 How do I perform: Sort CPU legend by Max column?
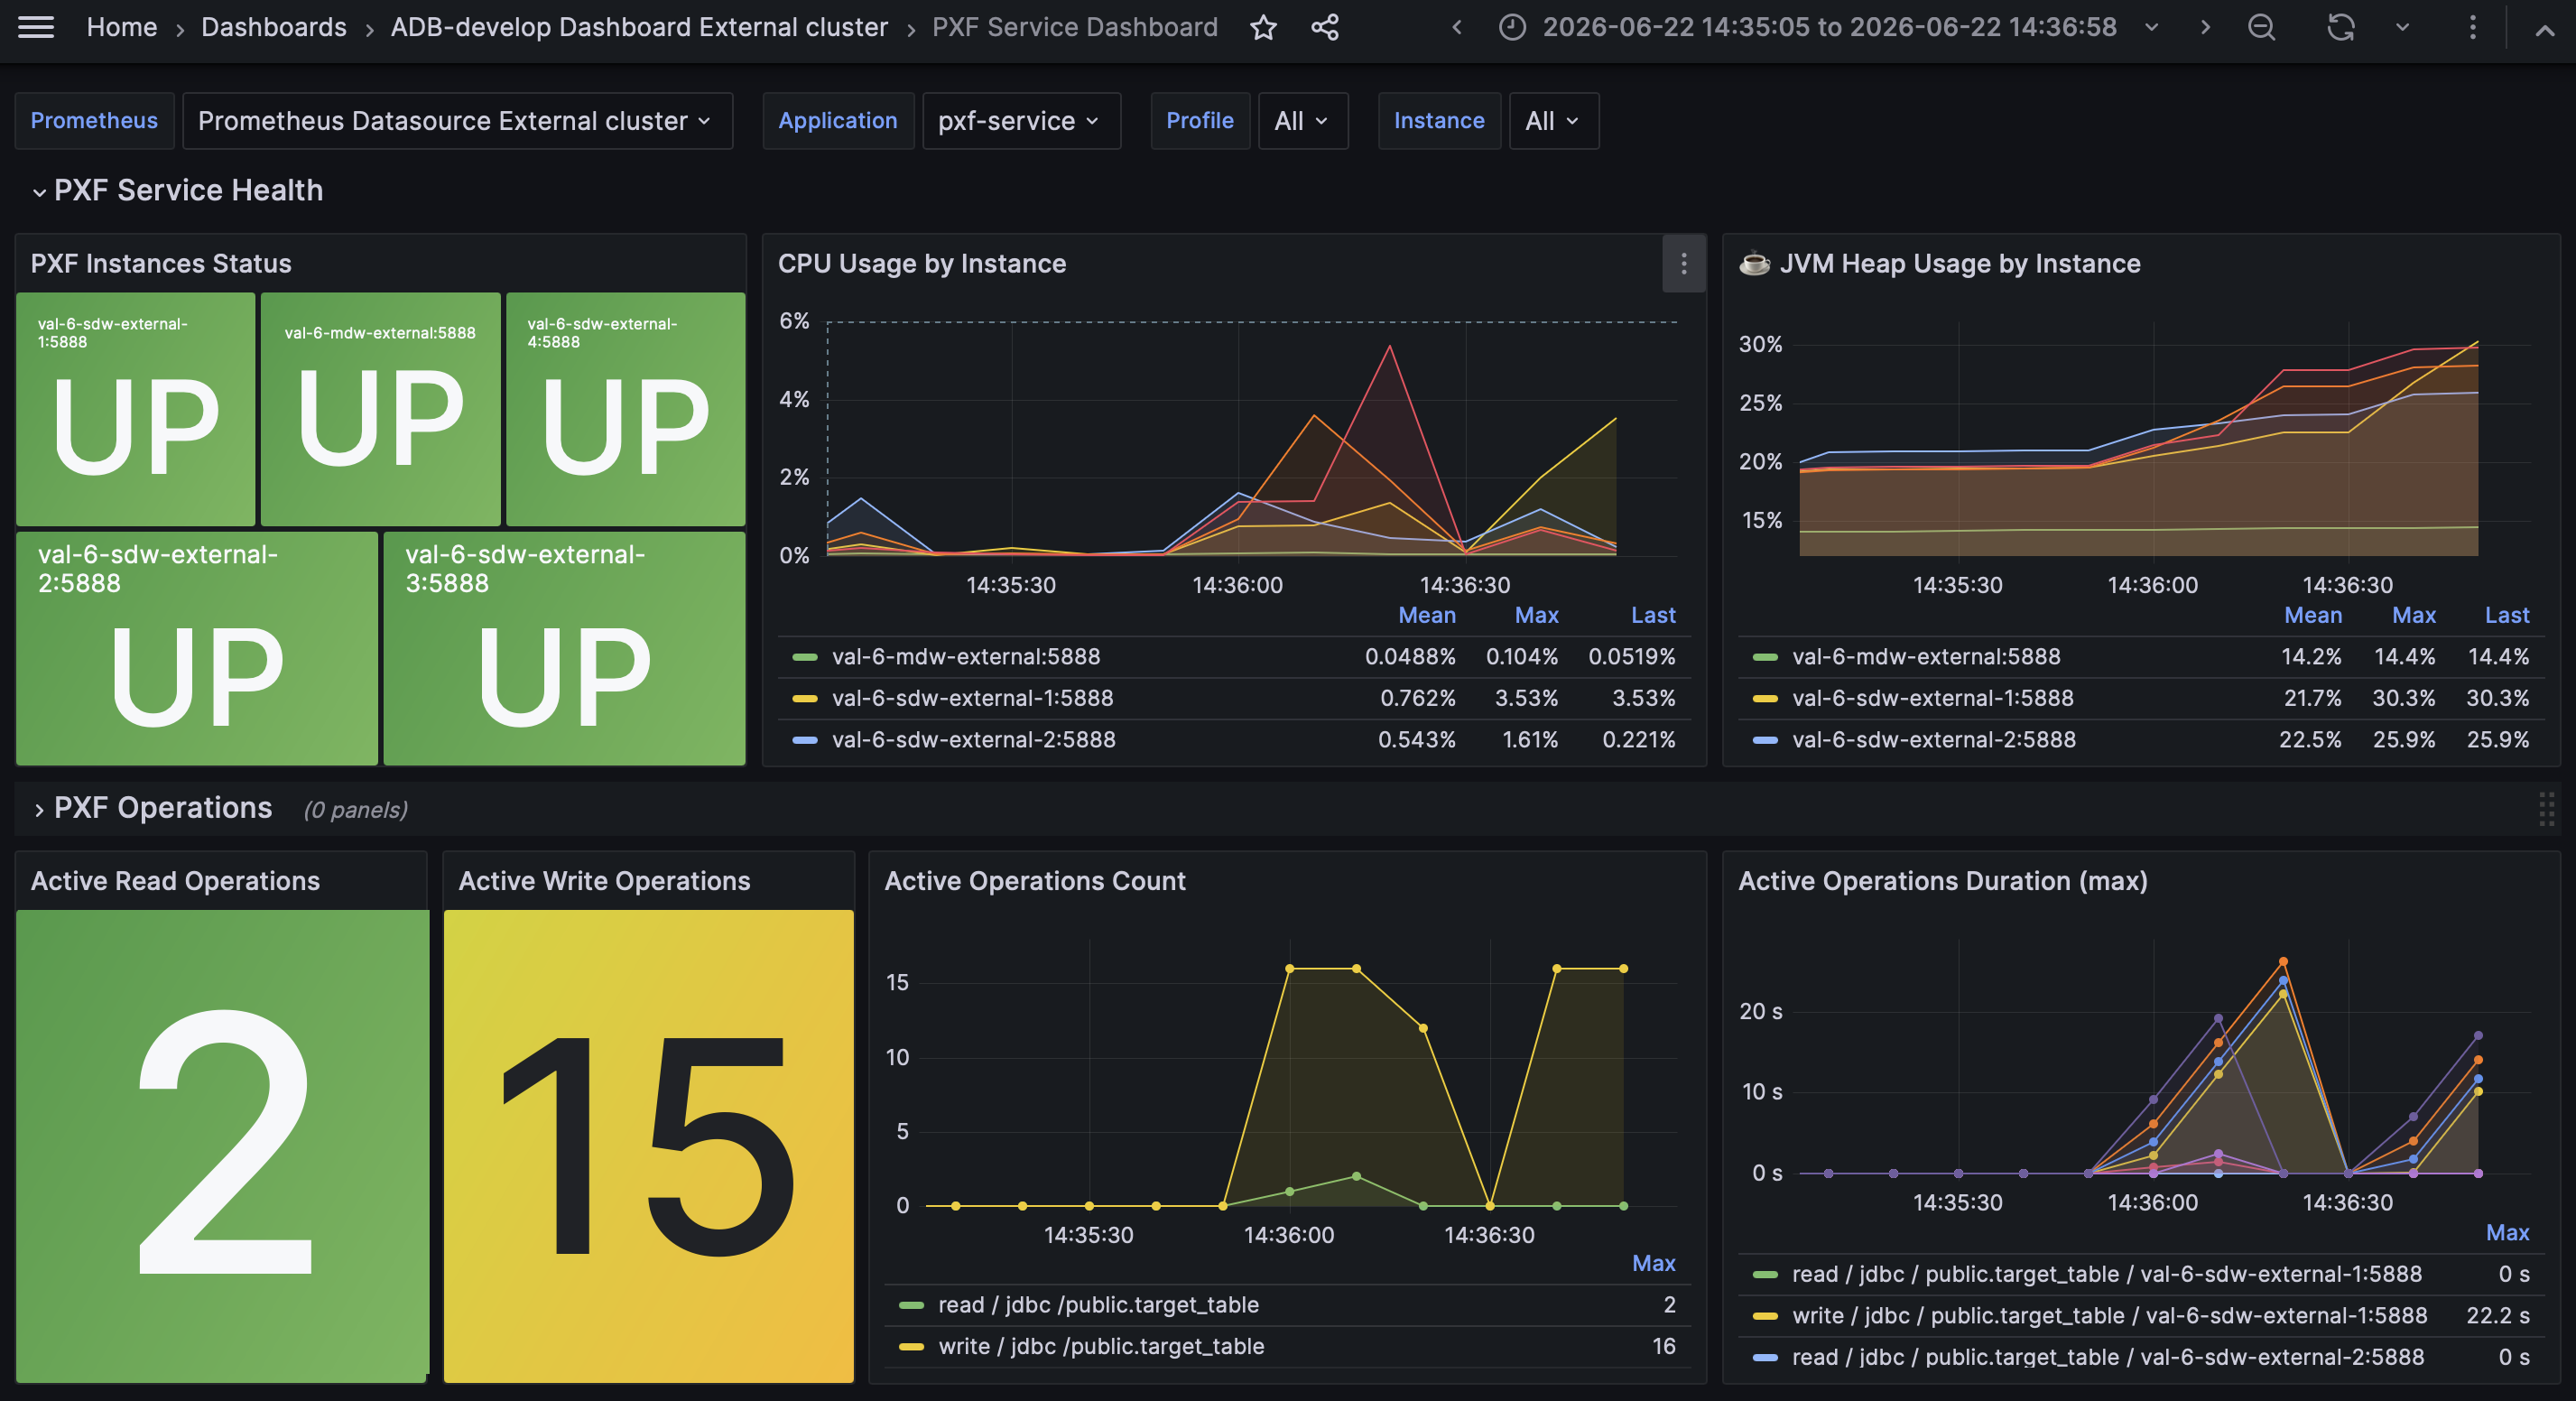(x=1536, y=615)
